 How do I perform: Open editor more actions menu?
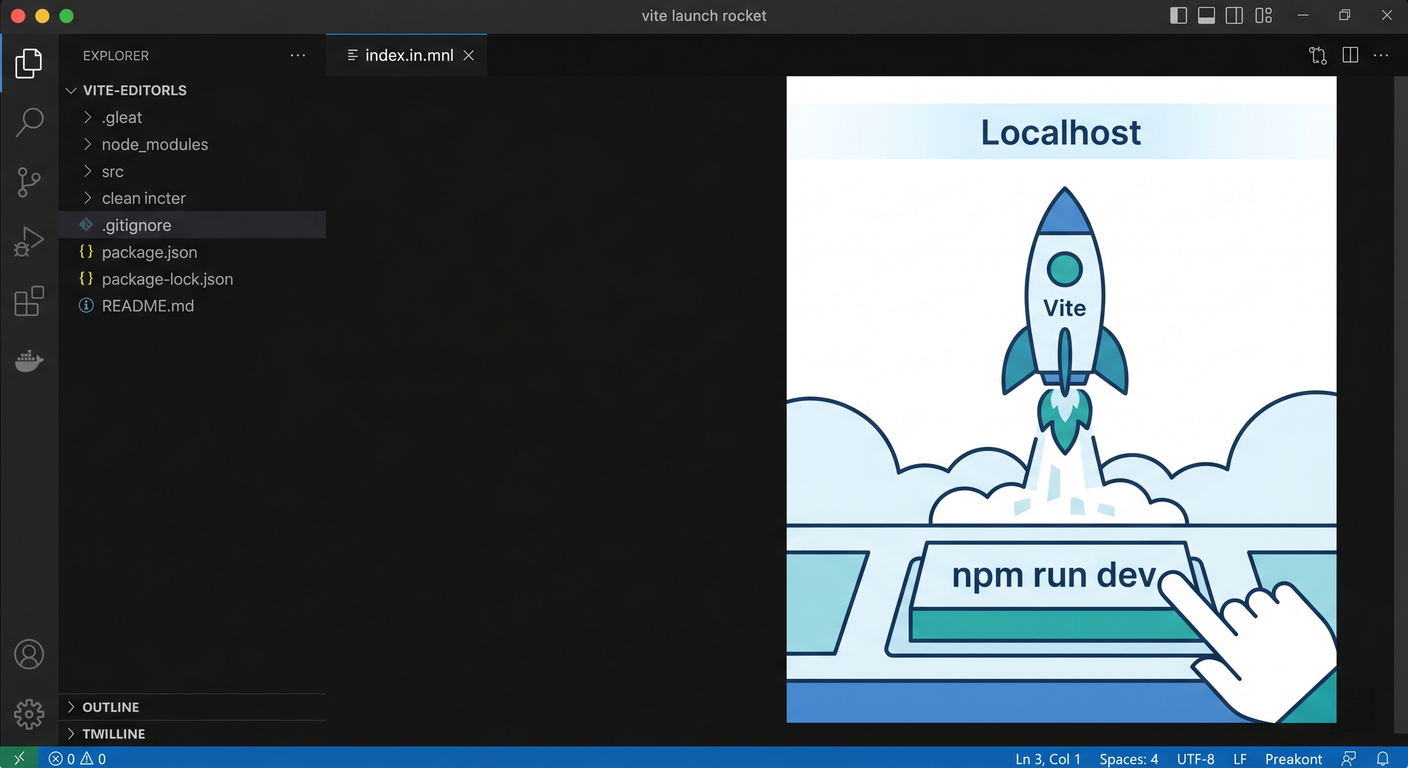(1381, 56)
